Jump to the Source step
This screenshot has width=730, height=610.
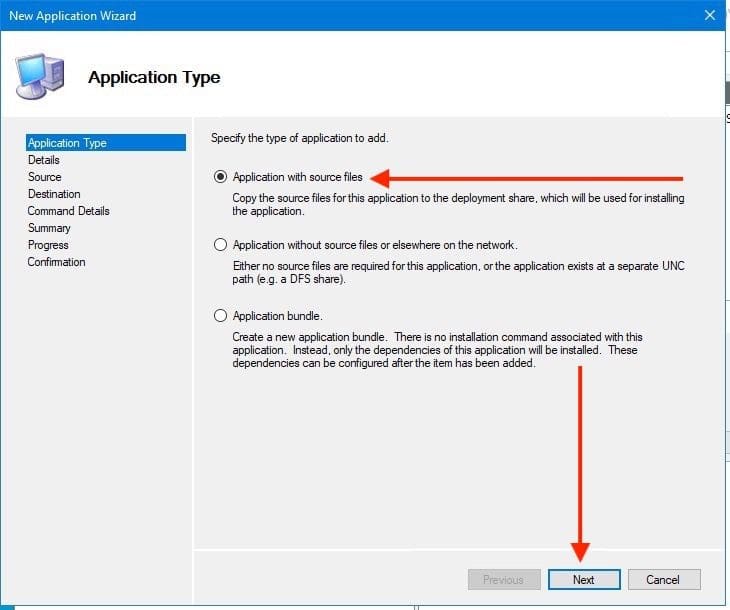[45, 177]
